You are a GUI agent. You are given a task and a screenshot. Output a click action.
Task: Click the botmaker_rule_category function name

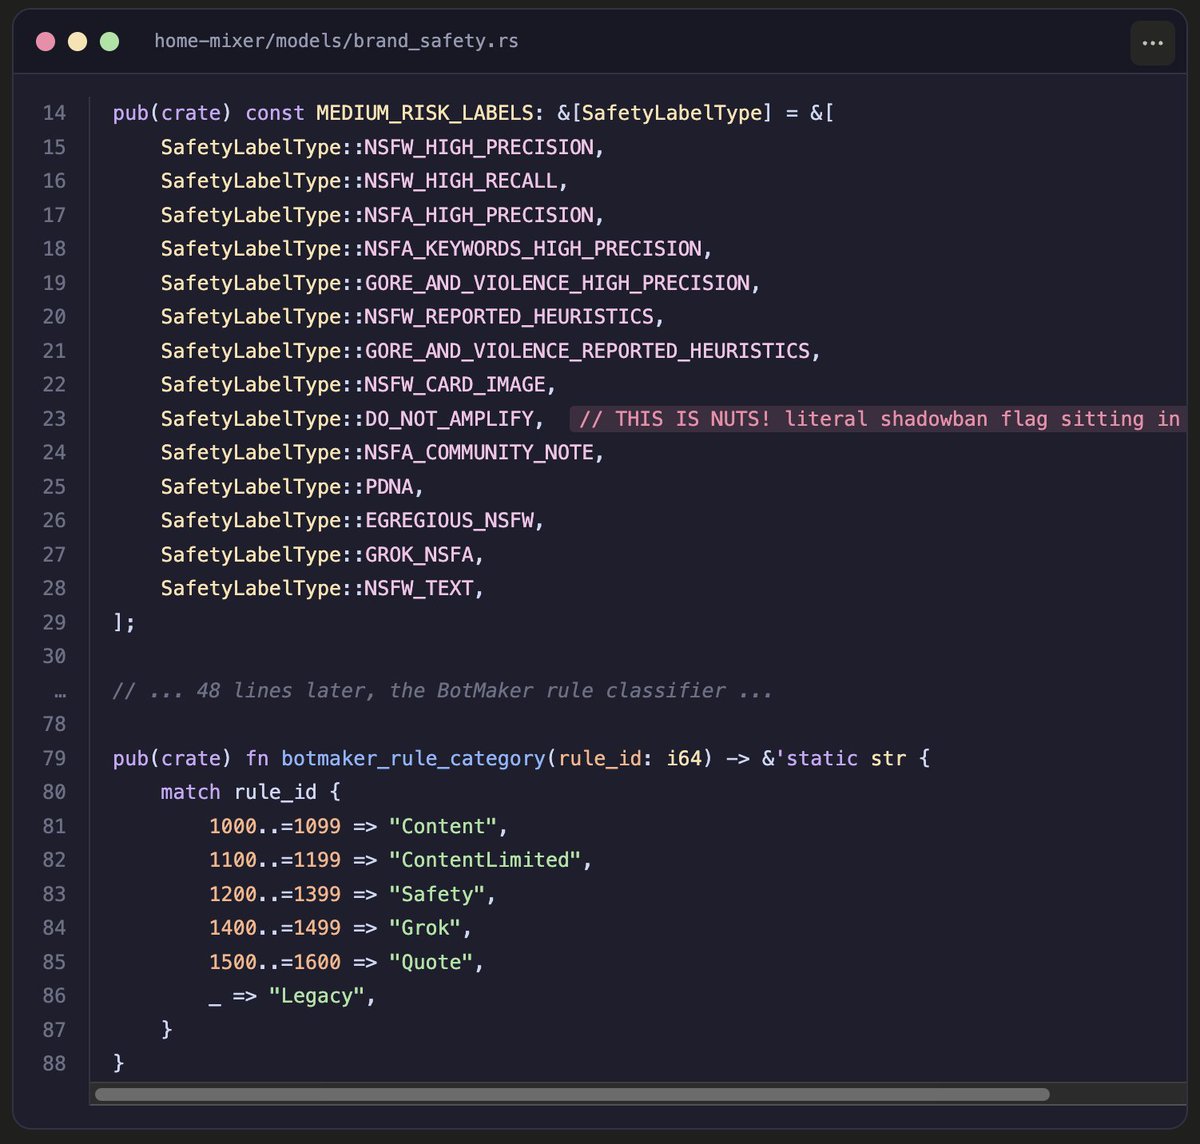[413, 759]
